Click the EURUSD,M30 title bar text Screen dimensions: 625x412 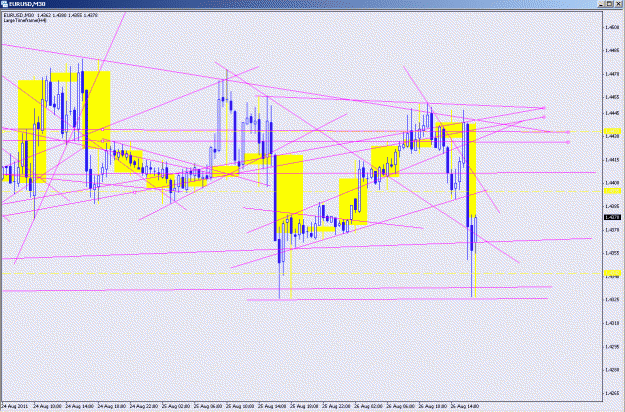click(x=27, y=4)
